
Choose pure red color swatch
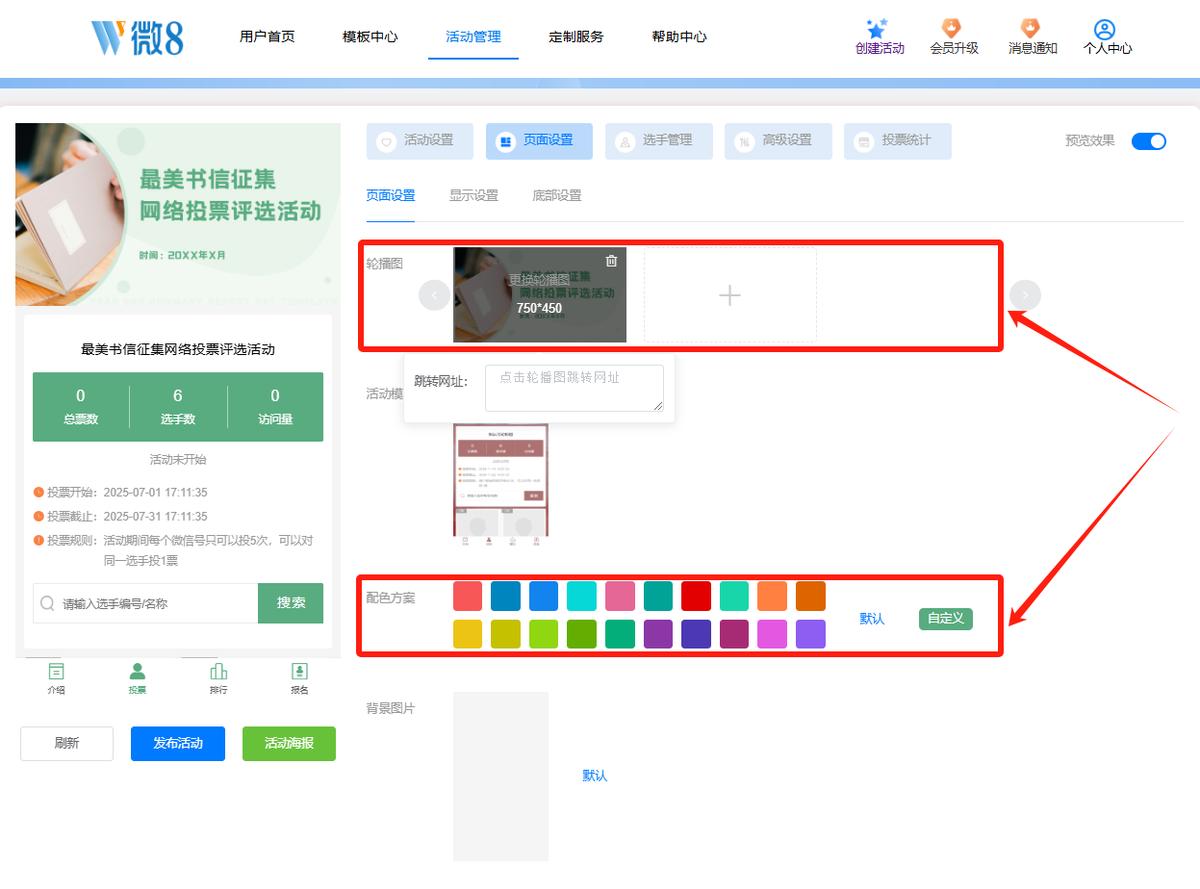696,596
